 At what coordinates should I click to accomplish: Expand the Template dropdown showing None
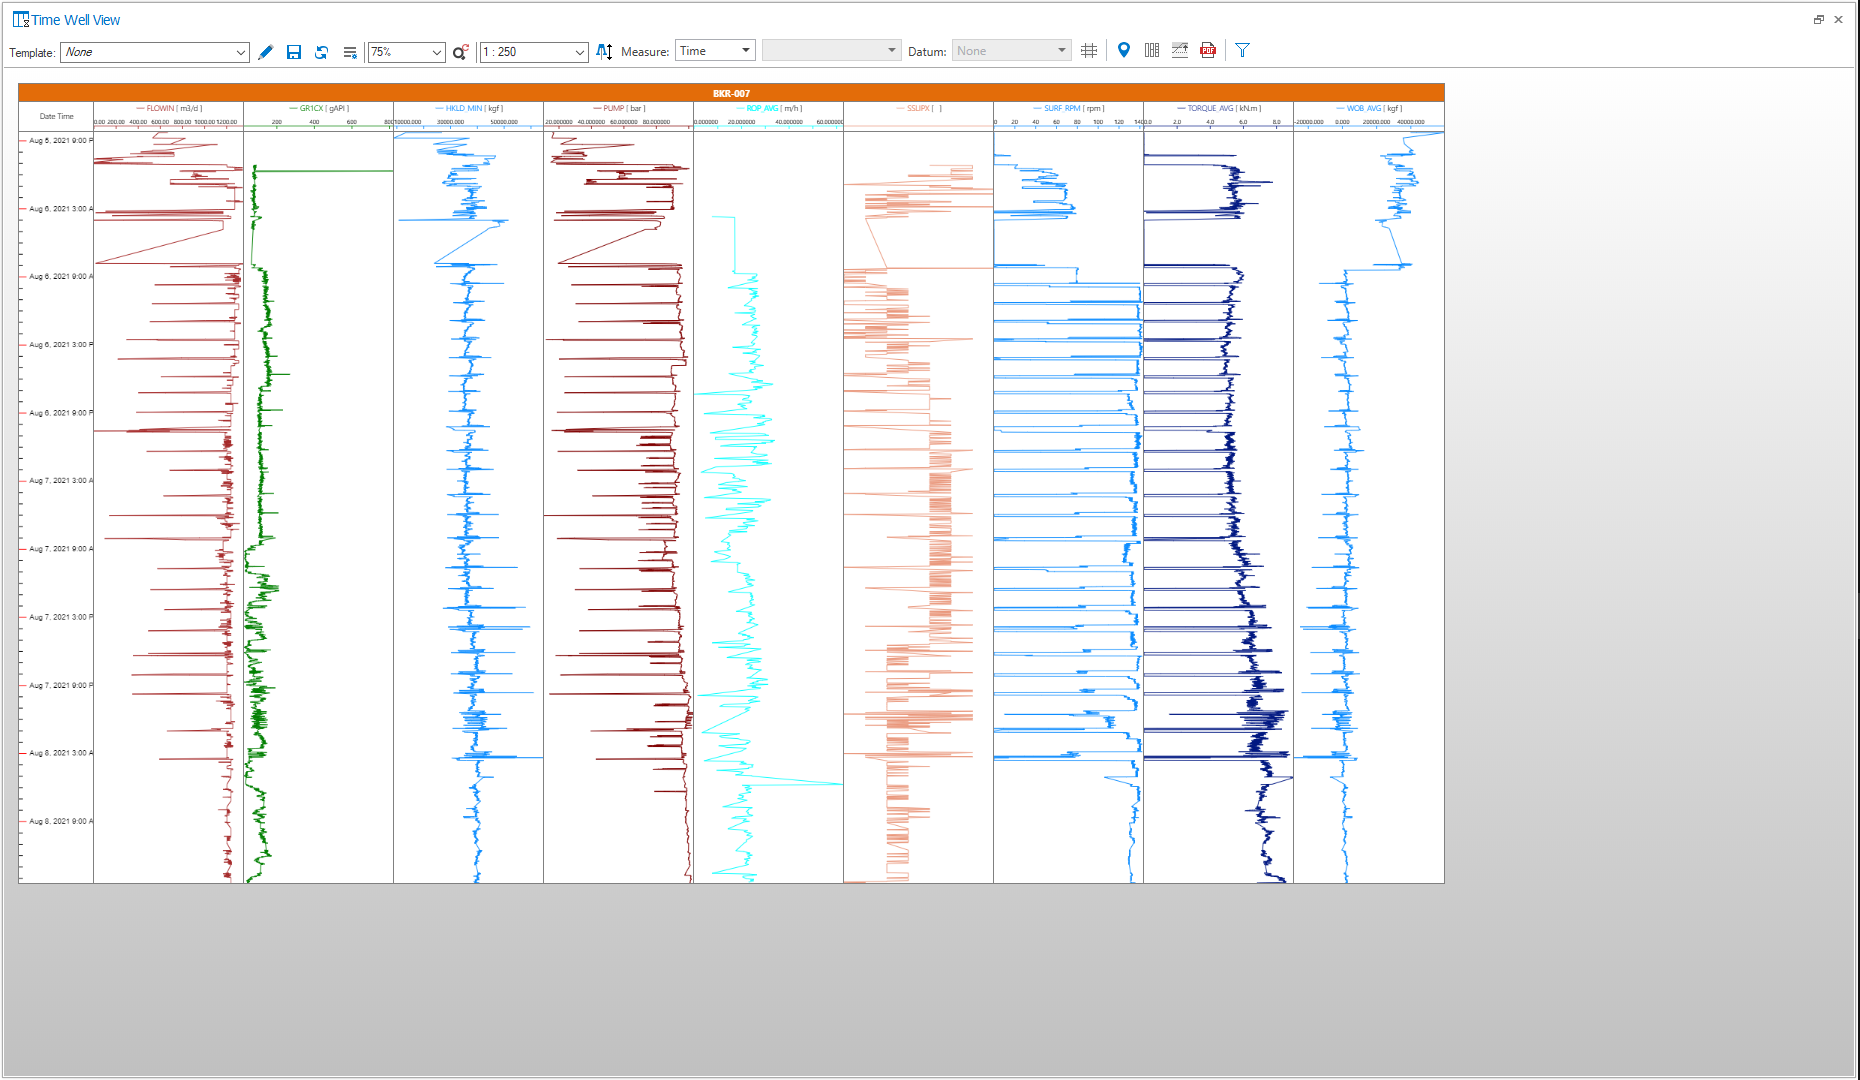point(240,52)
